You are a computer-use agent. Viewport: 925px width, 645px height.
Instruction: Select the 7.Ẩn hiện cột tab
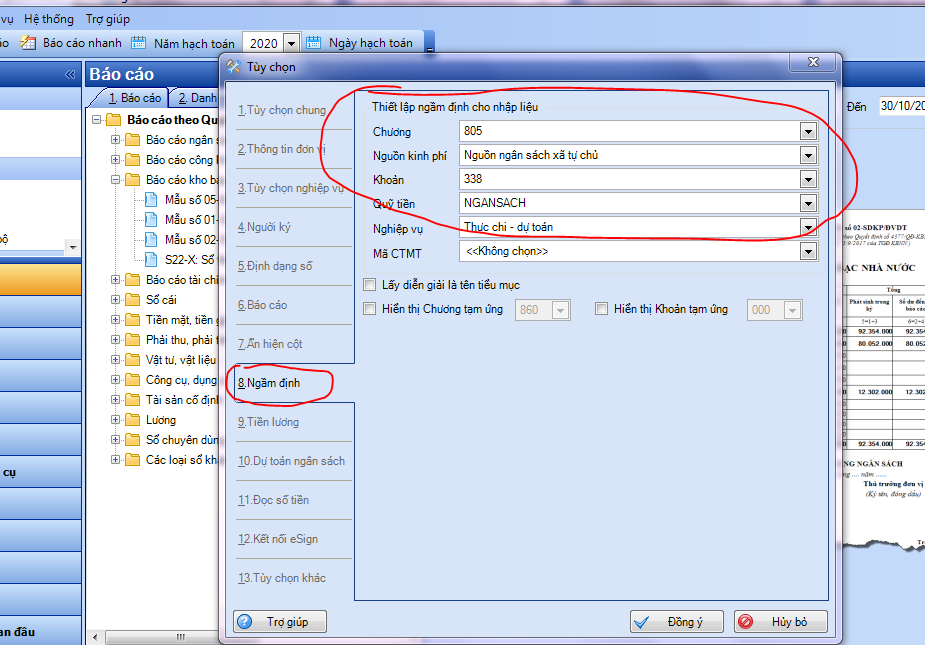270,344
